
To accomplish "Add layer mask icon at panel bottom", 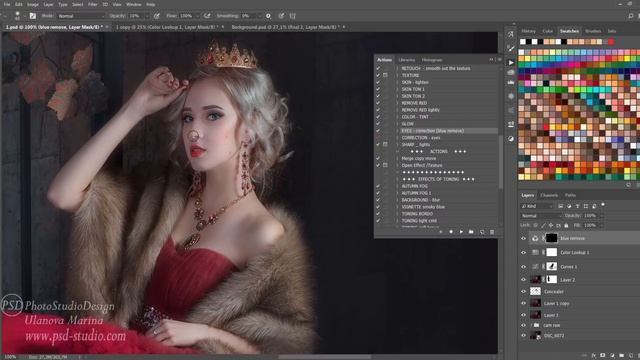I will (602, 356).
